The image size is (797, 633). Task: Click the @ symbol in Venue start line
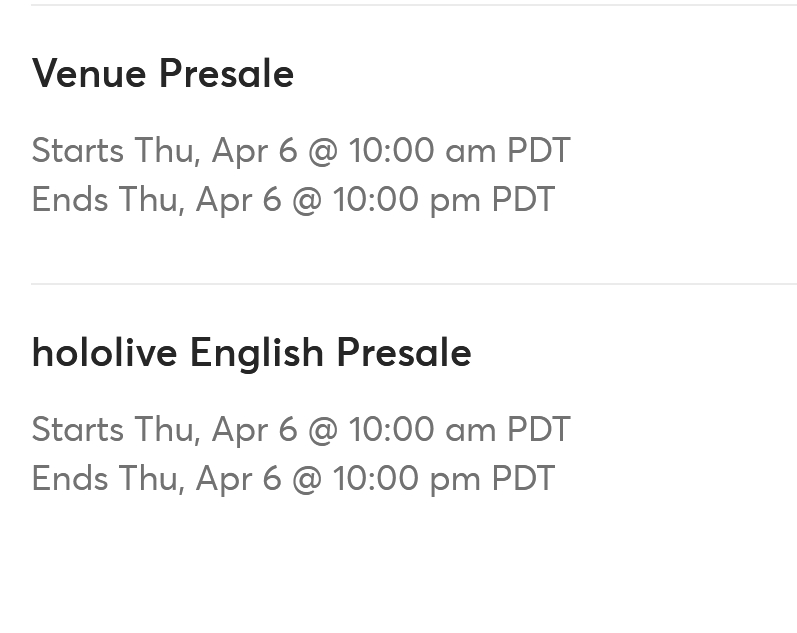(323, 152)
